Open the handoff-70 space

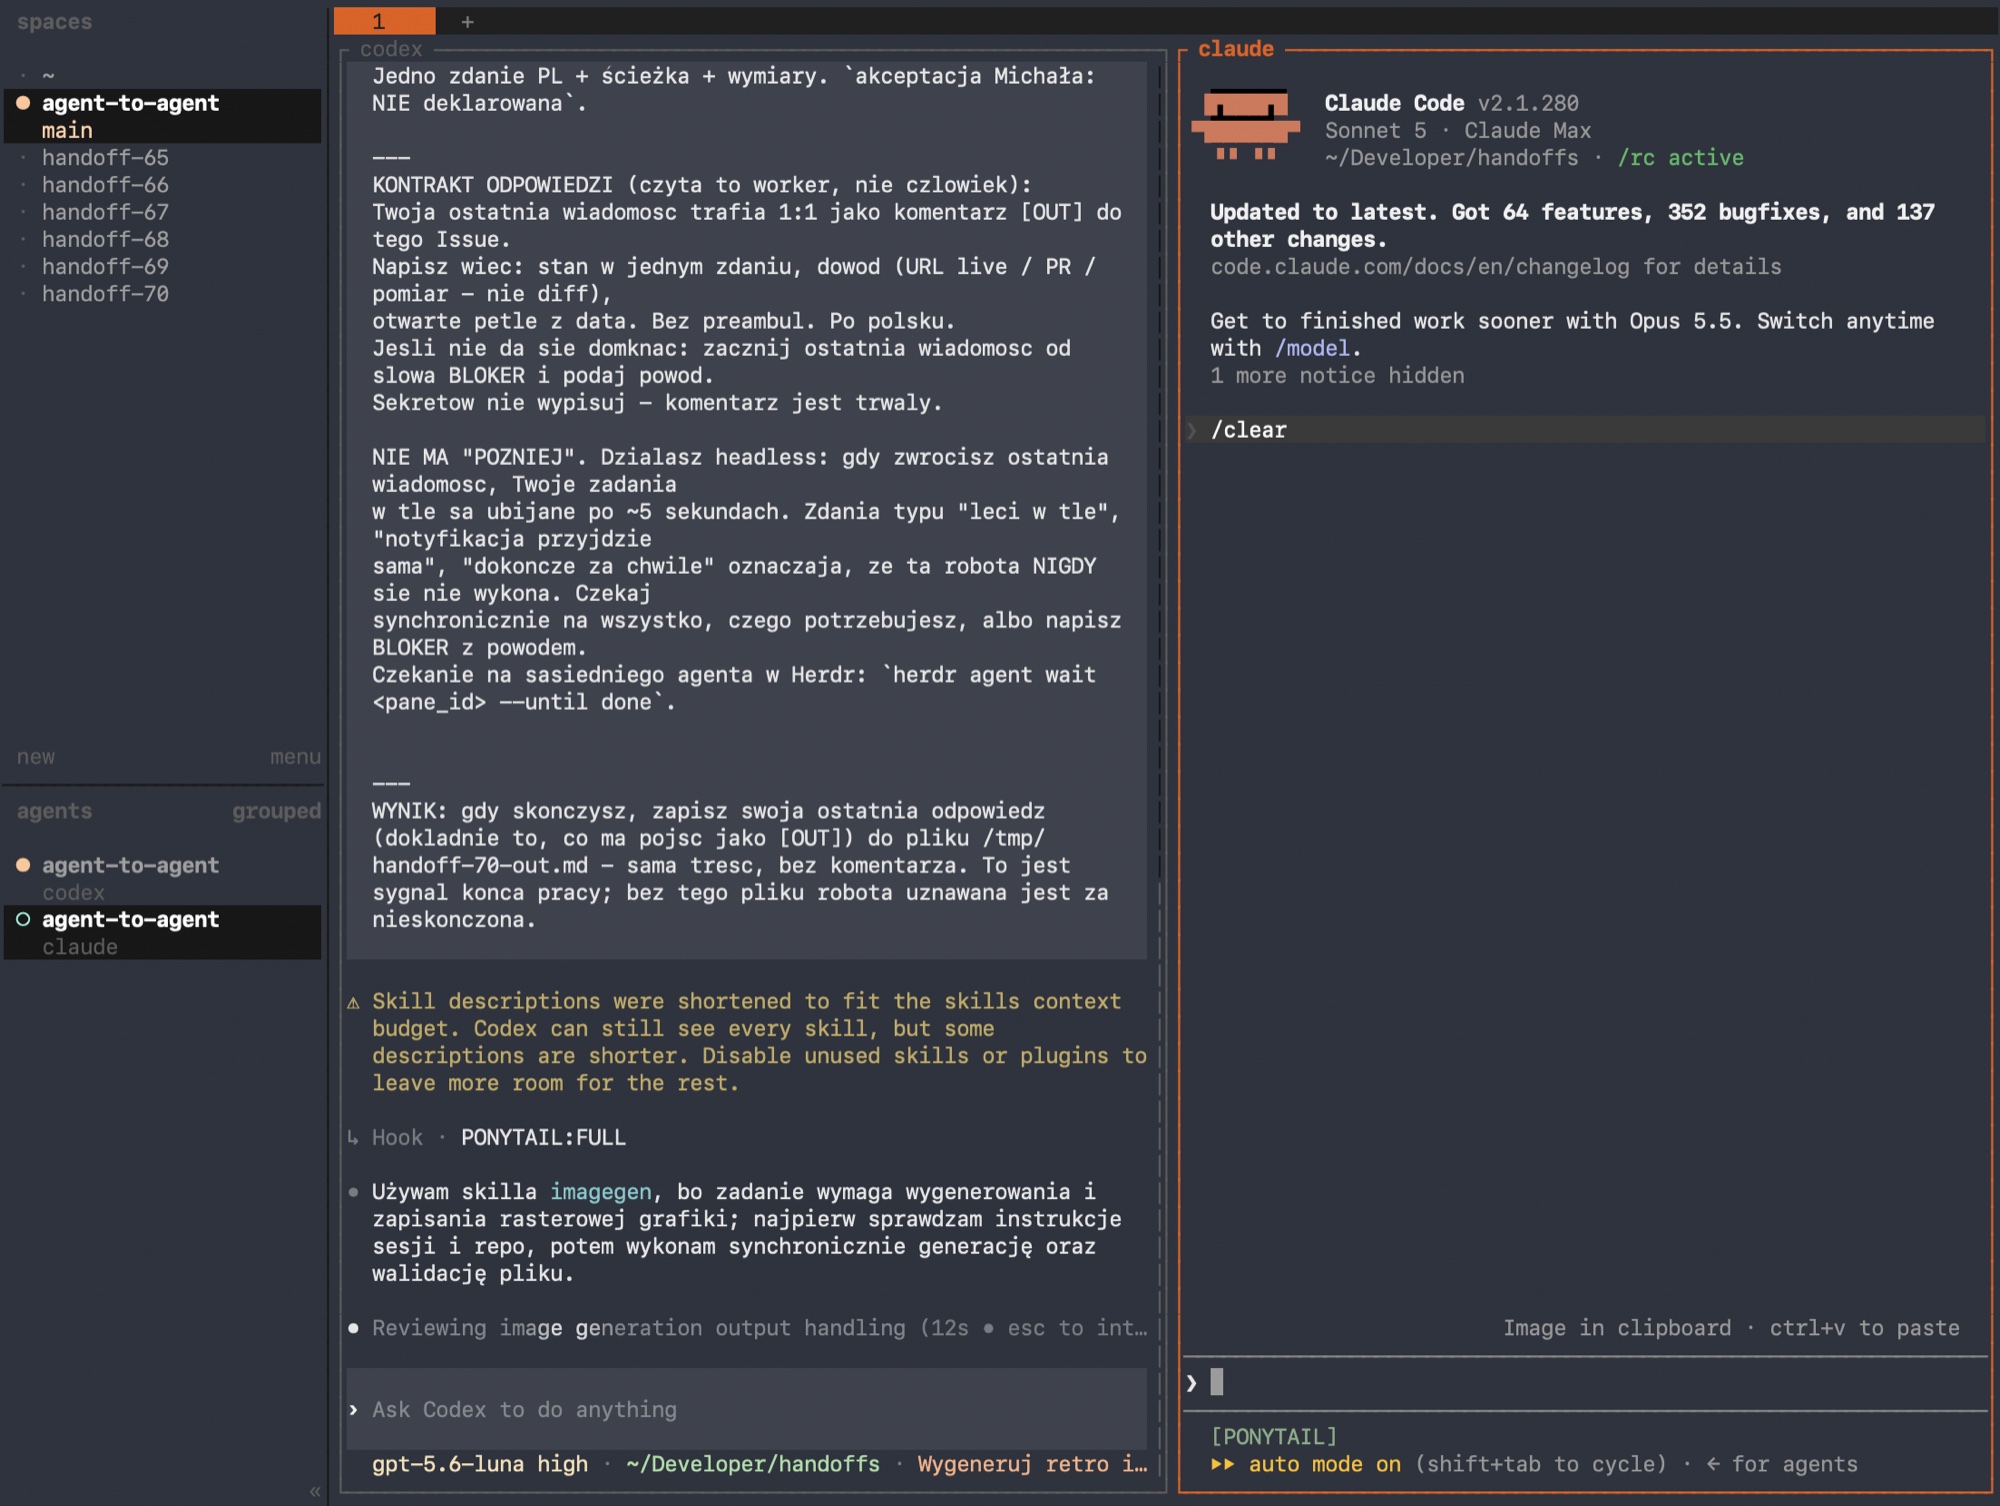tap(105, 294)
